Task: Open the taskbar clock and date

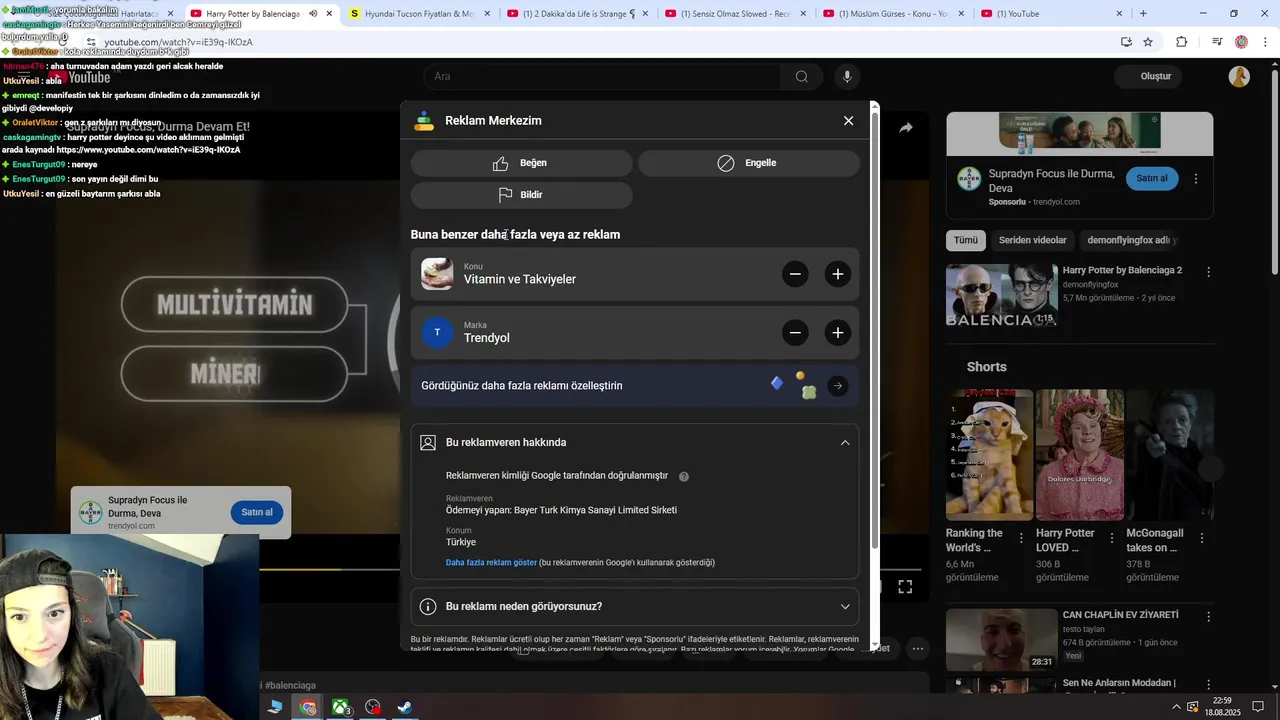Action: 1222,706
